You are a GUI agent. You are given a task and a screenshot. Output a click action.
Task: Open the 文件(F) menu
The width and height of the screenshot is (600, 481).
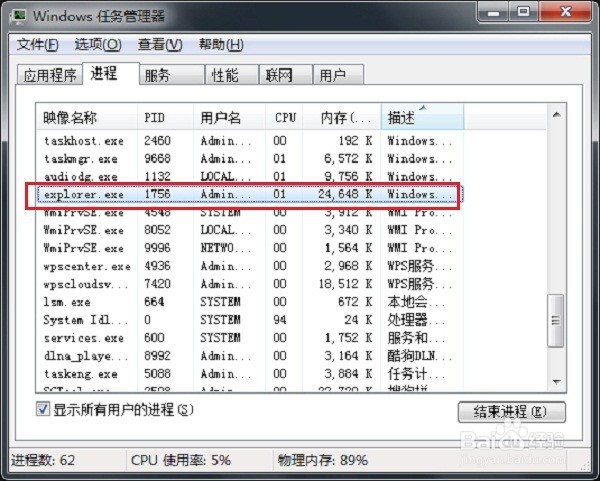click(38, 45)
